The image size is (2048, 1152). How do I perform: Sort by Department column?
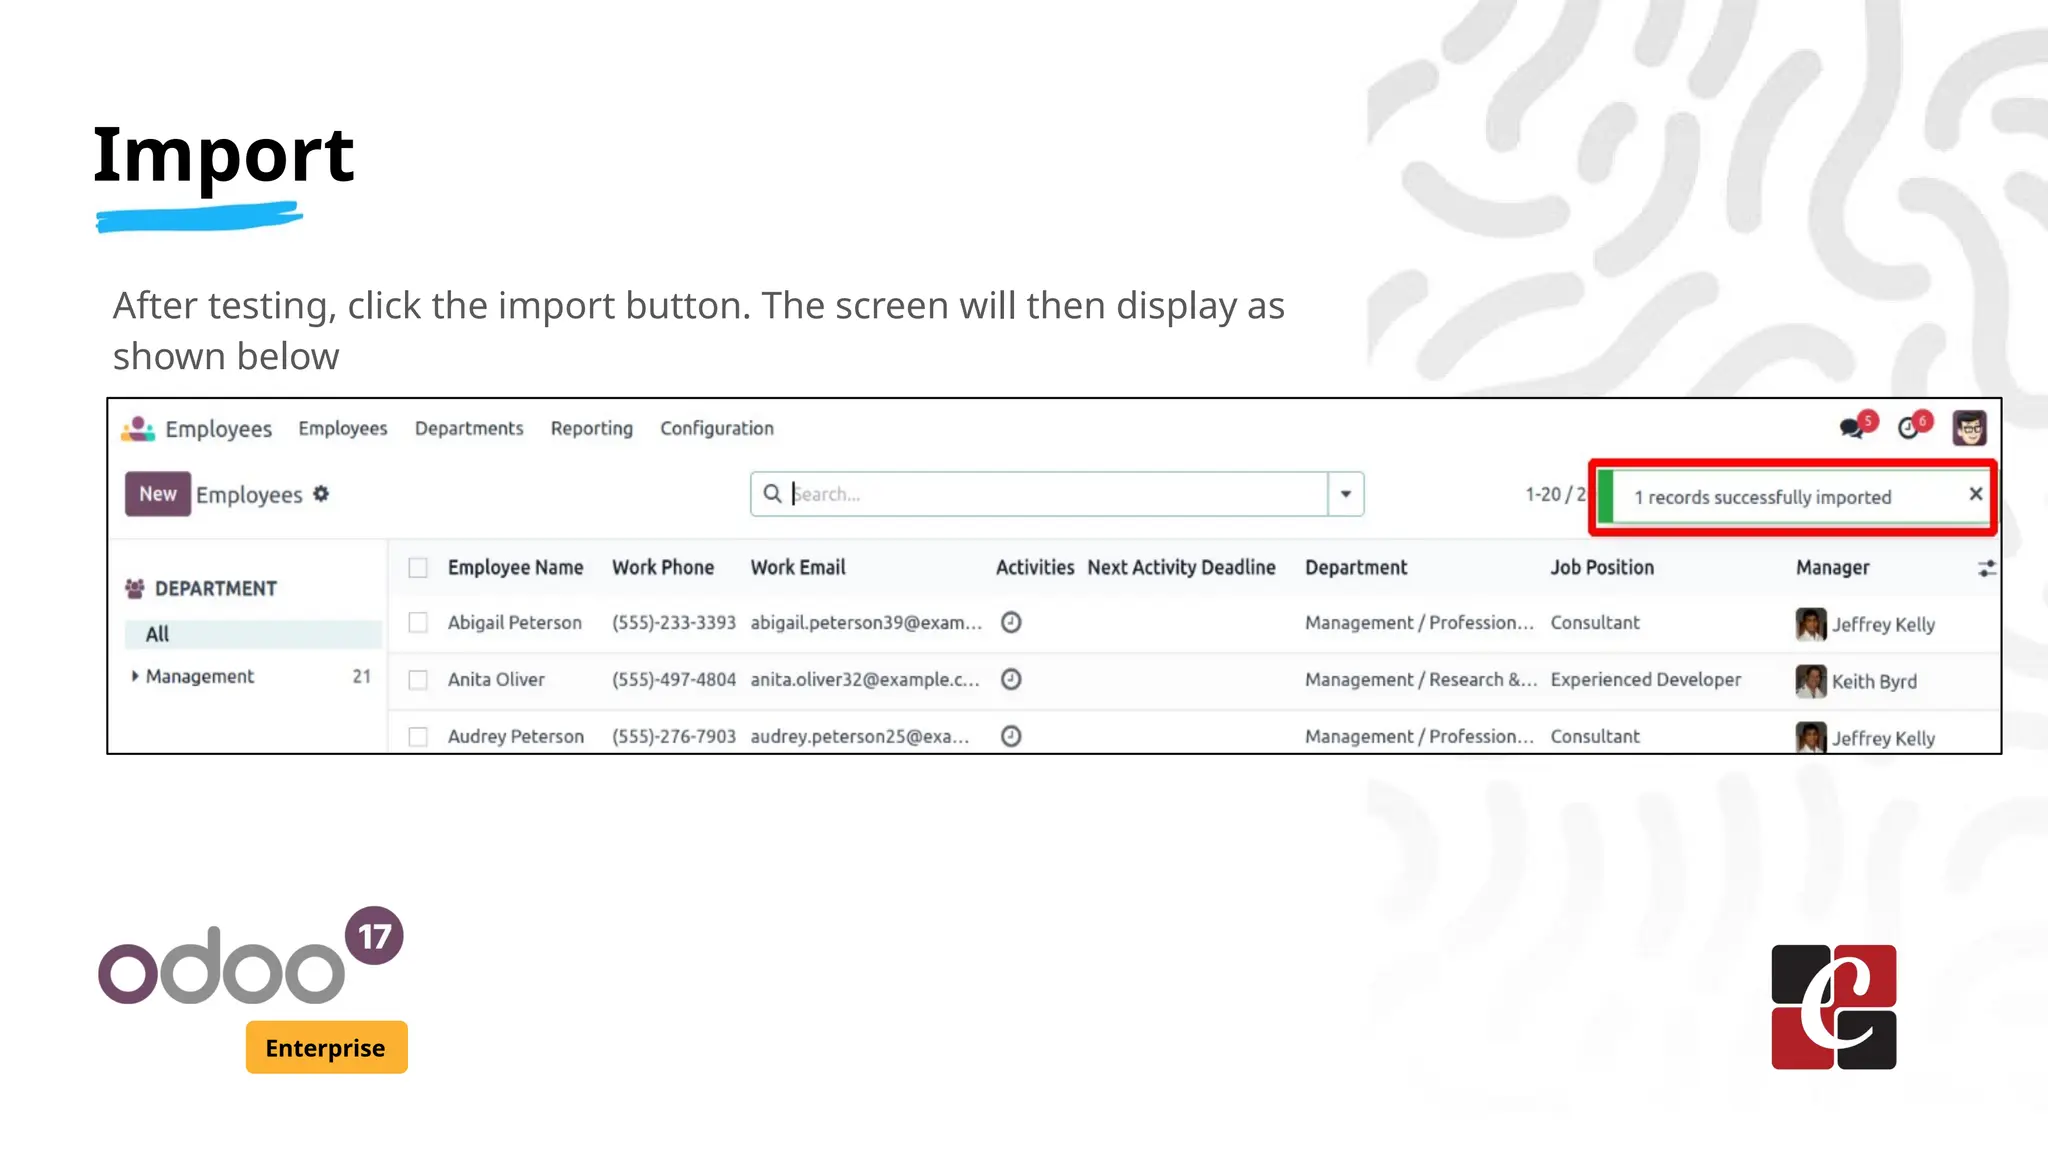pos(1356,567)
